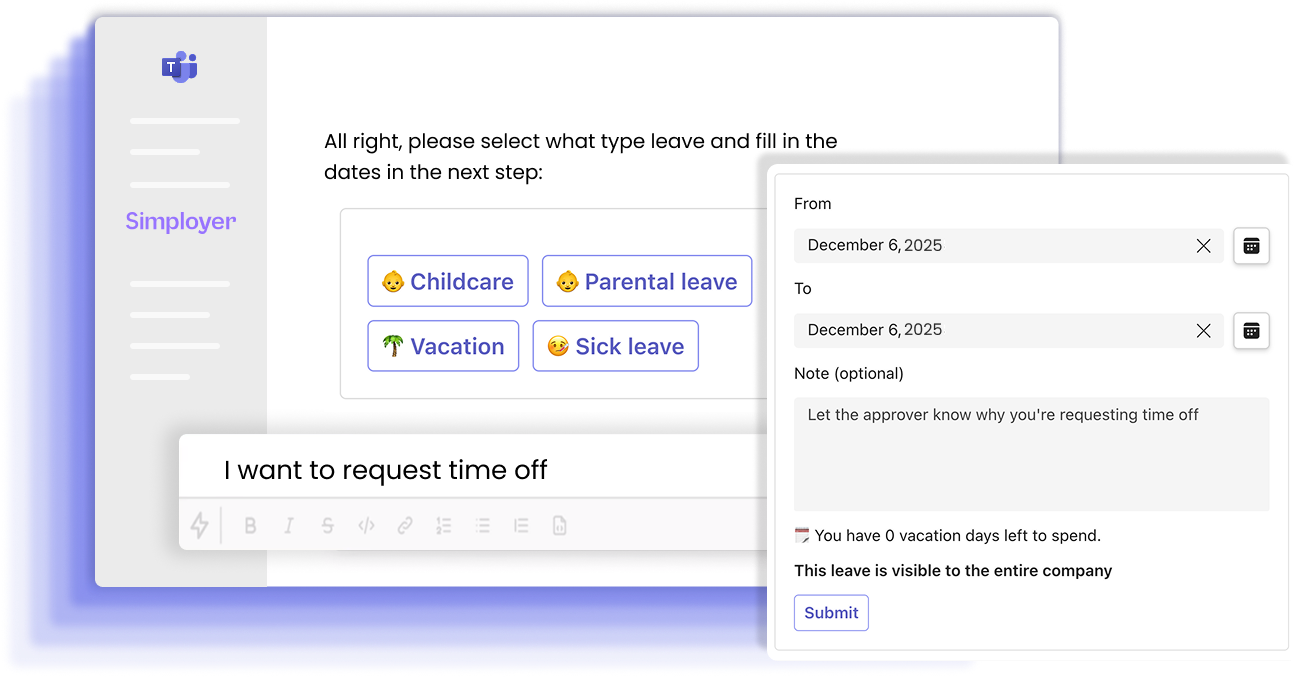The width and height of the screenshot is (1298, 677).
Task: Click the lightning bolt shortcuts icon
Action: (199, 525)
